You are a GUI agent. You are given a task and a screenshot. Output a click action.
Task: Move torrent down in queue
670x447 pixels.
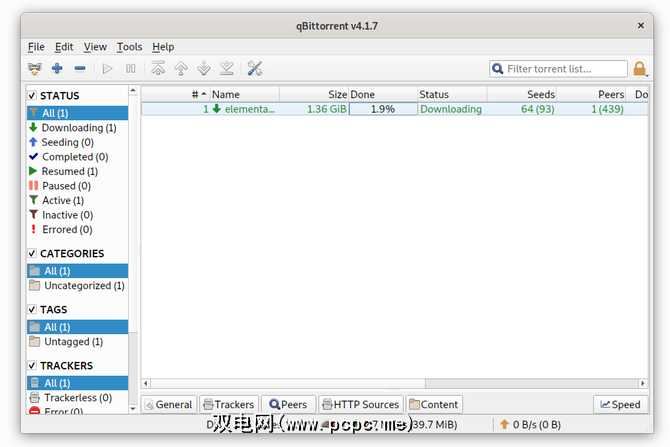tap(204, 68)
